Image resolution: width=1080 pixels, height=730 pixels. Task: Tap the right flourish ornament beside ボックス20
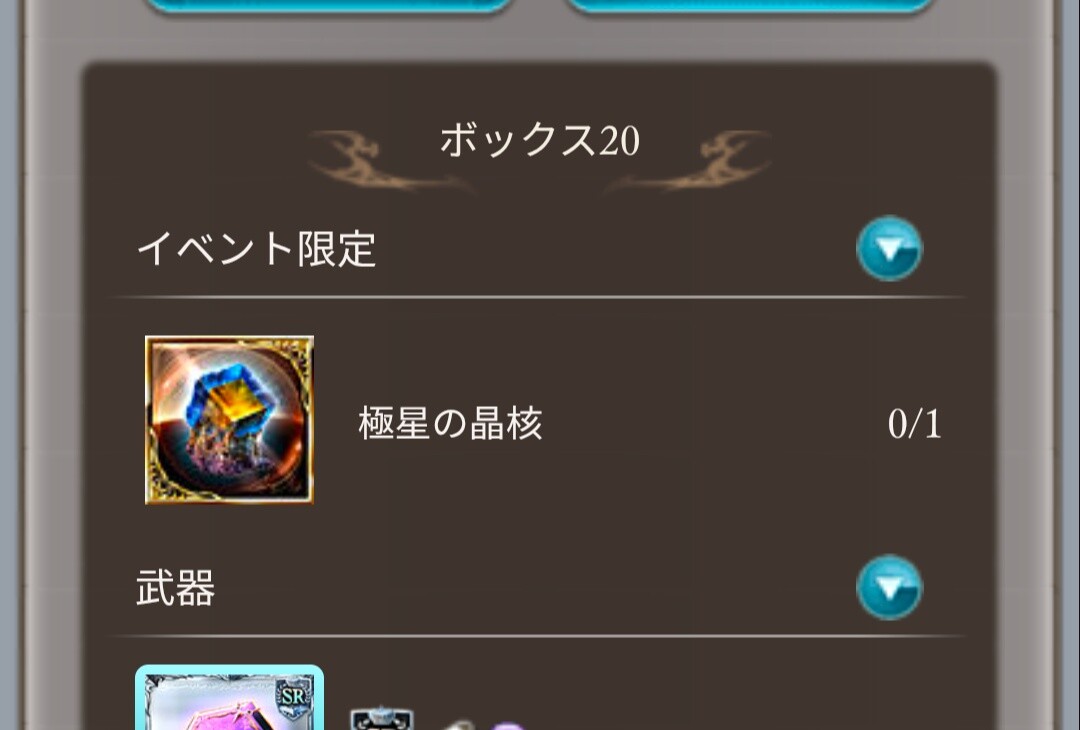tap(689, 160)
